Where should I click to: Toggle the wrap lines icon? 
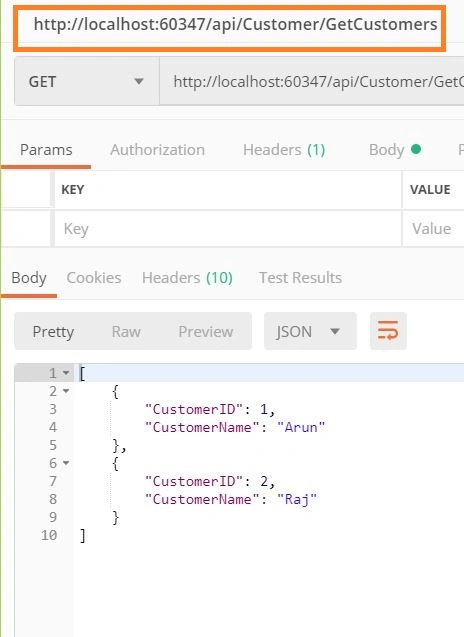point(388,331)
